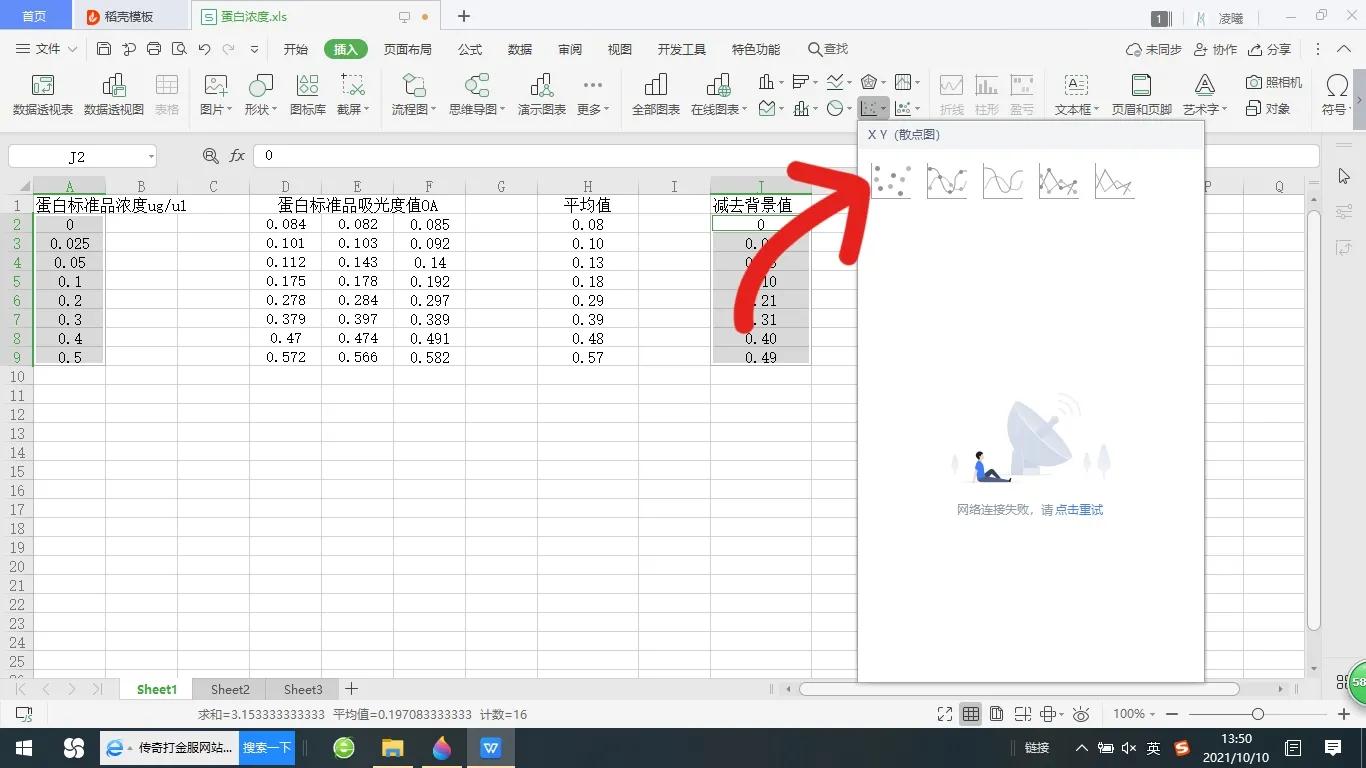Screen dimensions: 1366x768
Task: Insert an 对象 object
Action: pyautogui.click(x=1267, y=108)
